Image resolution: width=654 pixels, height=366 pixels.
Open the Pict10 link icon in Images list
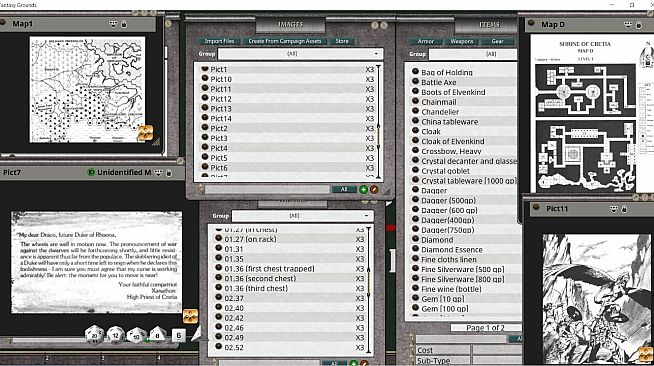[x=205, y=78]
